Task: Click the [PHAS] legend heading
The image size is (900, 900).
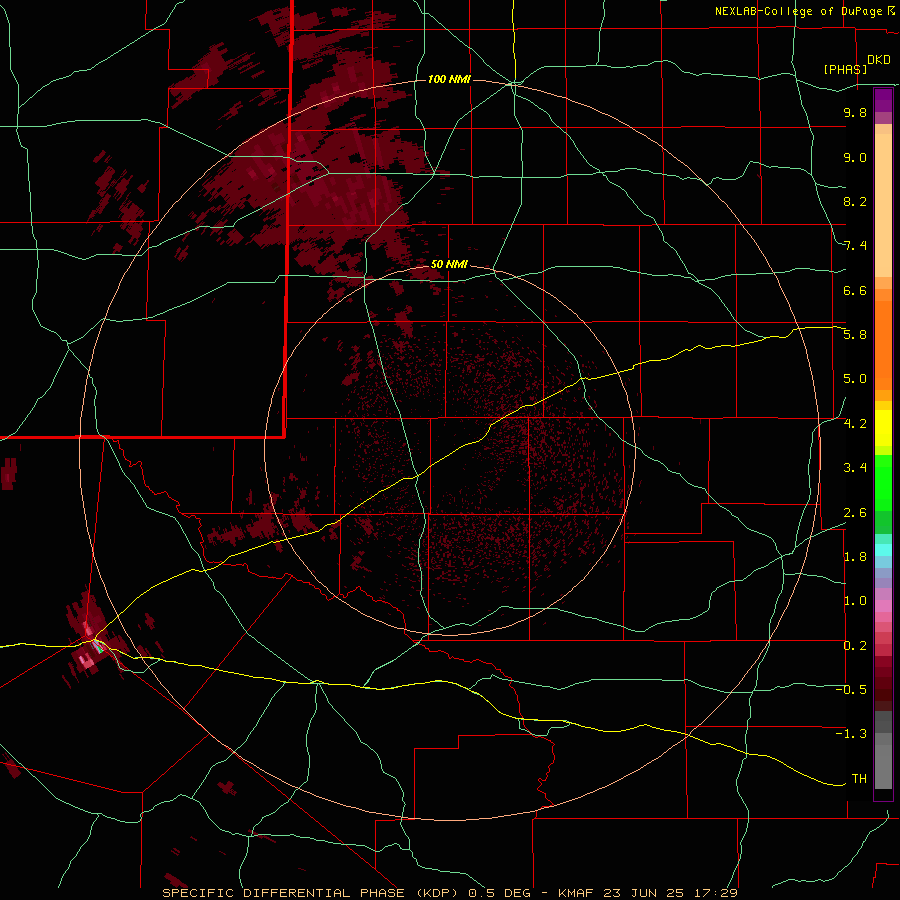Action: pos(845,69)
